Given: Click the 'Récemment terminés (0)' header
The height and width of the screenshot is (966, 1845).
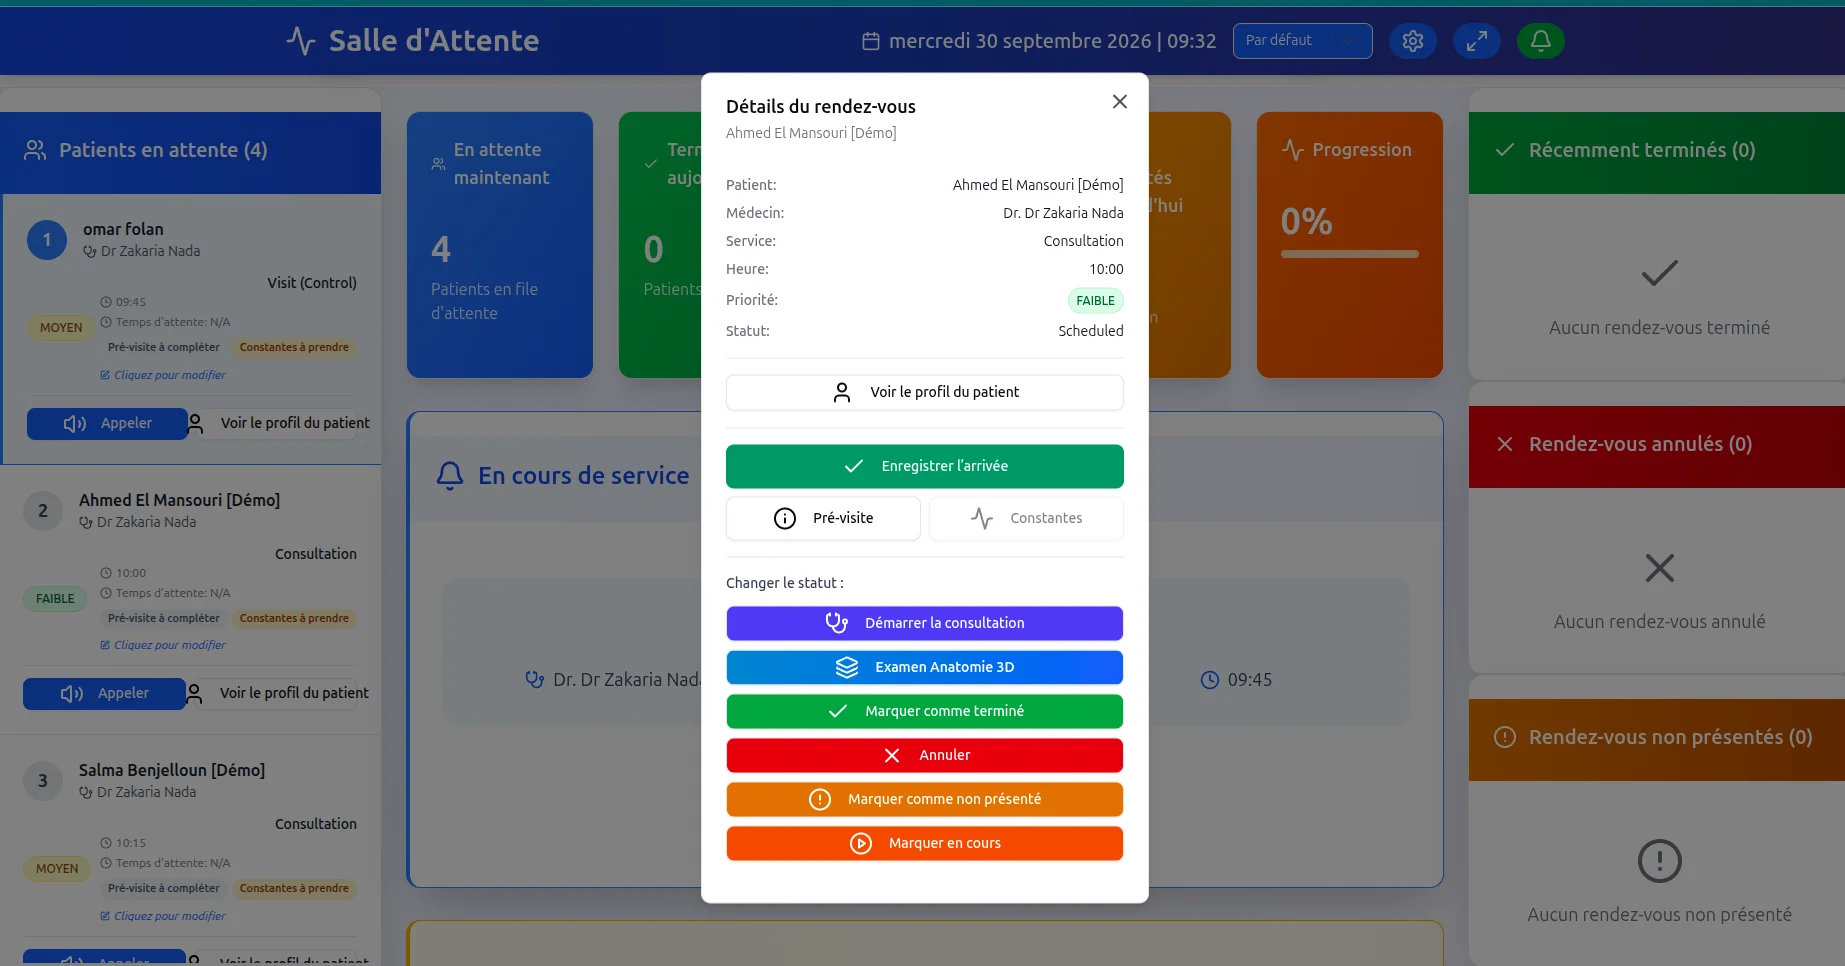Looking at the screenshot, I should coord(1657,151).
